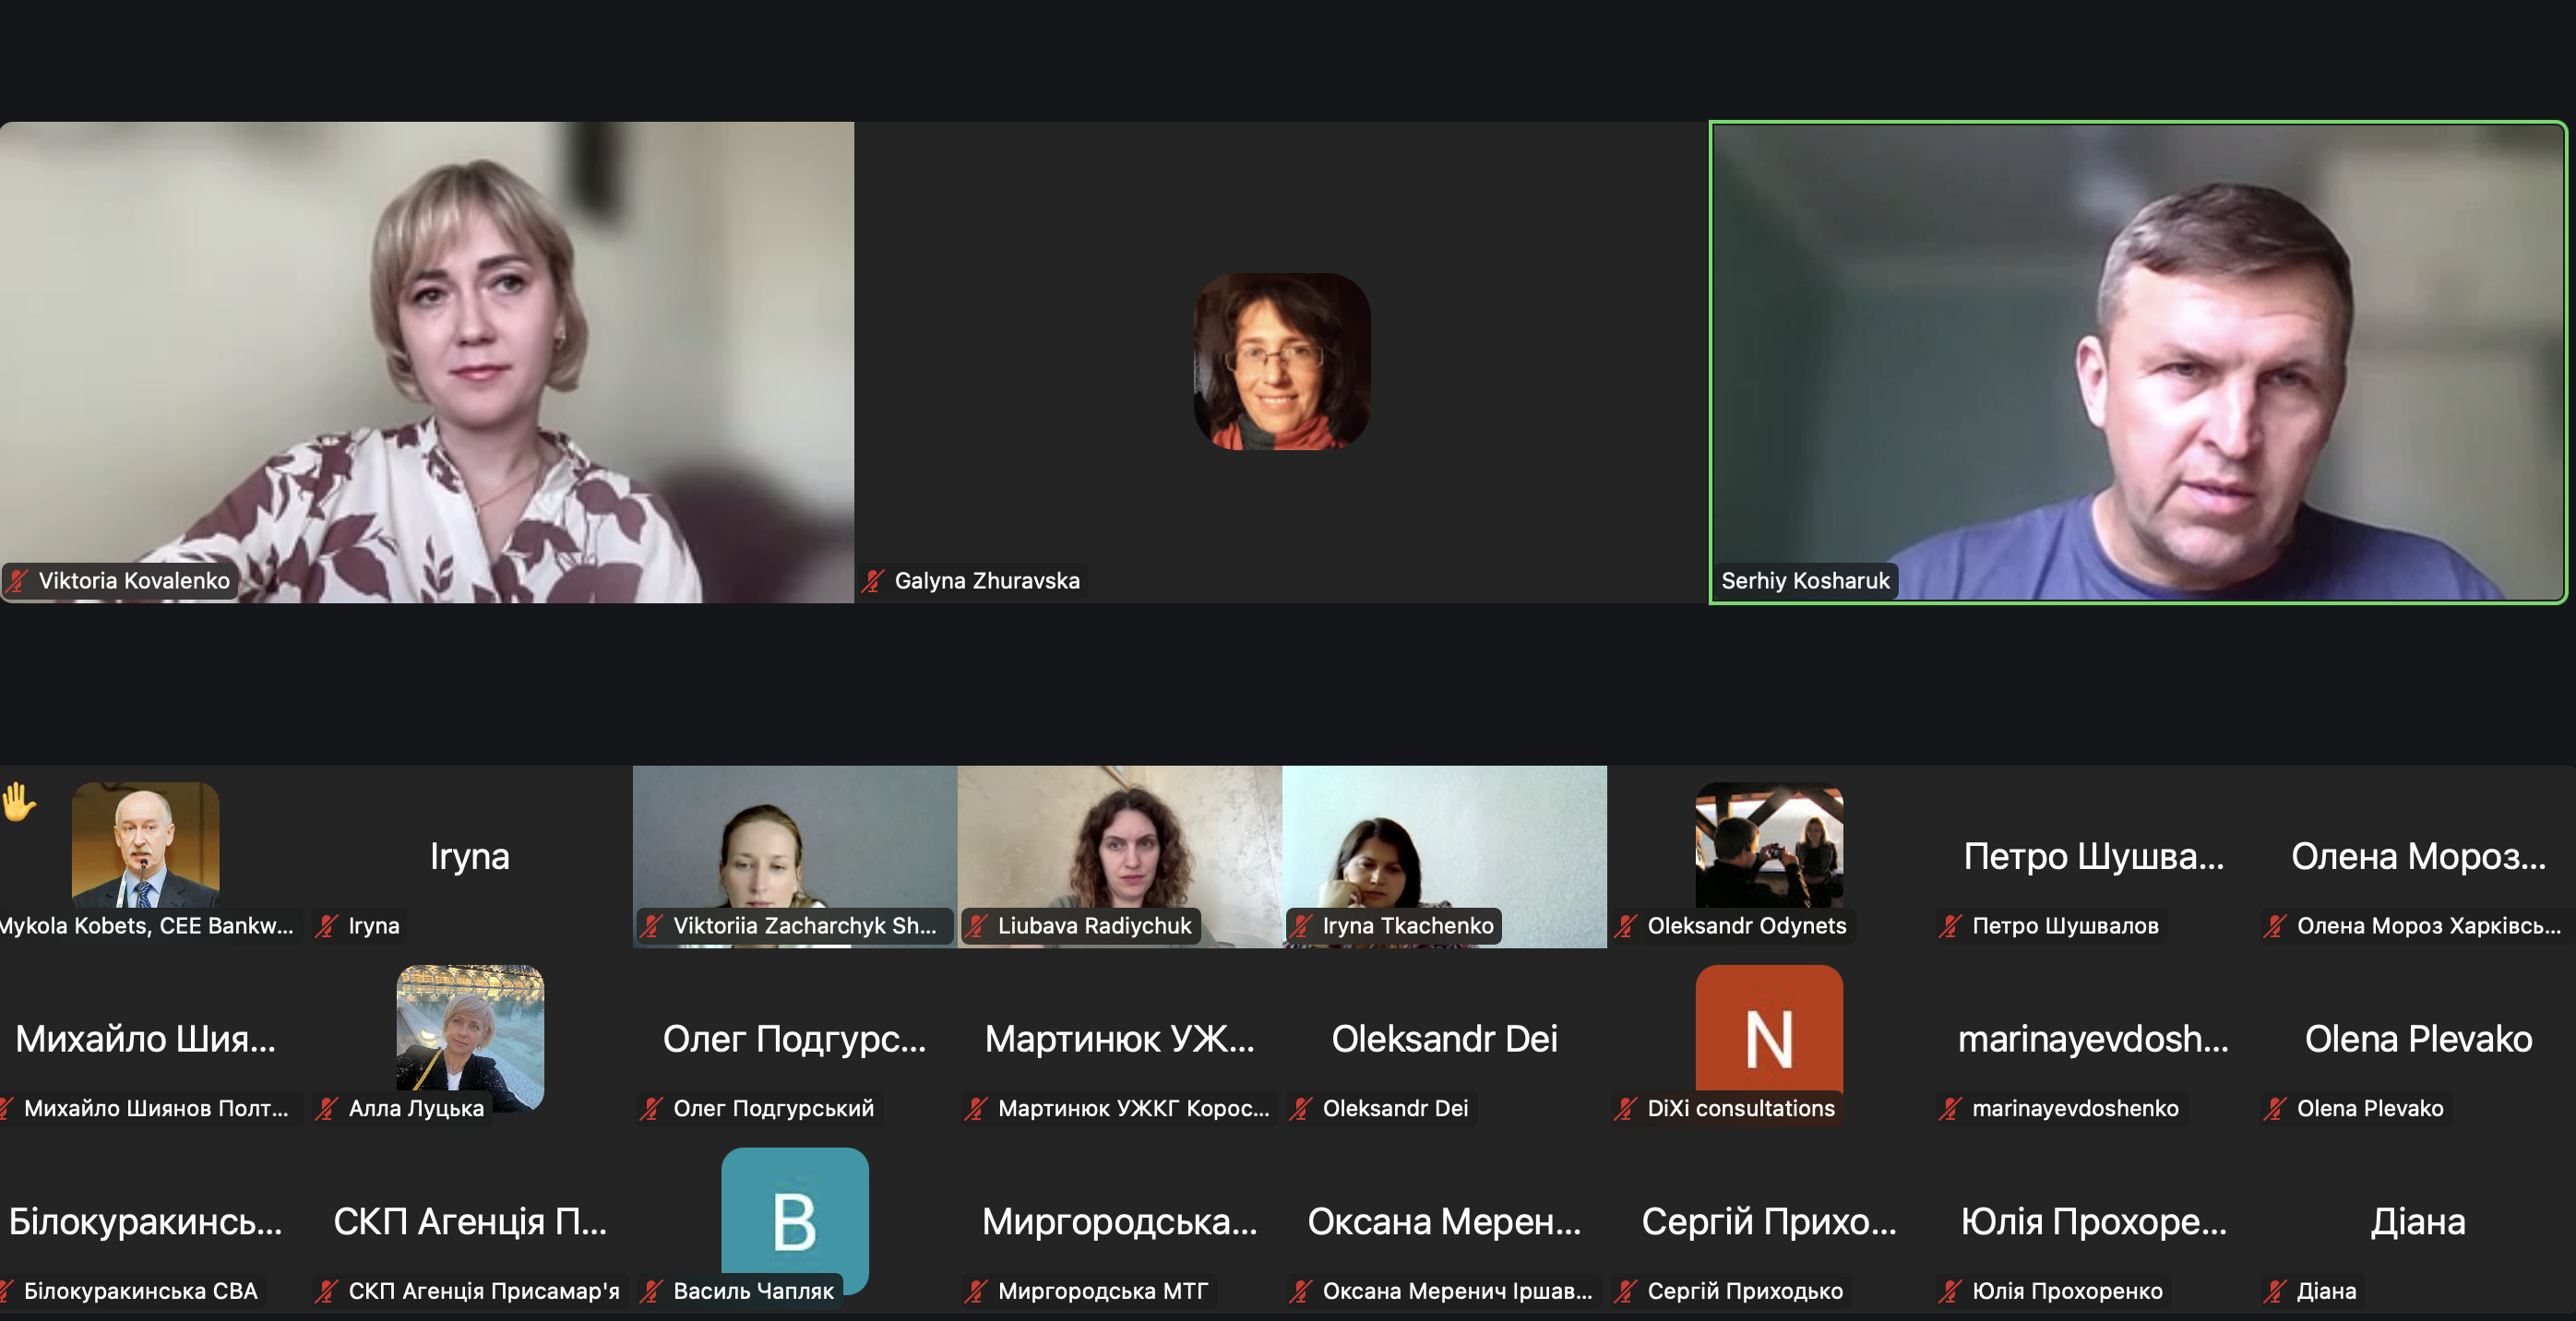2576x1321 pixels.
Task: Click the Діана participant tile
Action: 2417,1222
